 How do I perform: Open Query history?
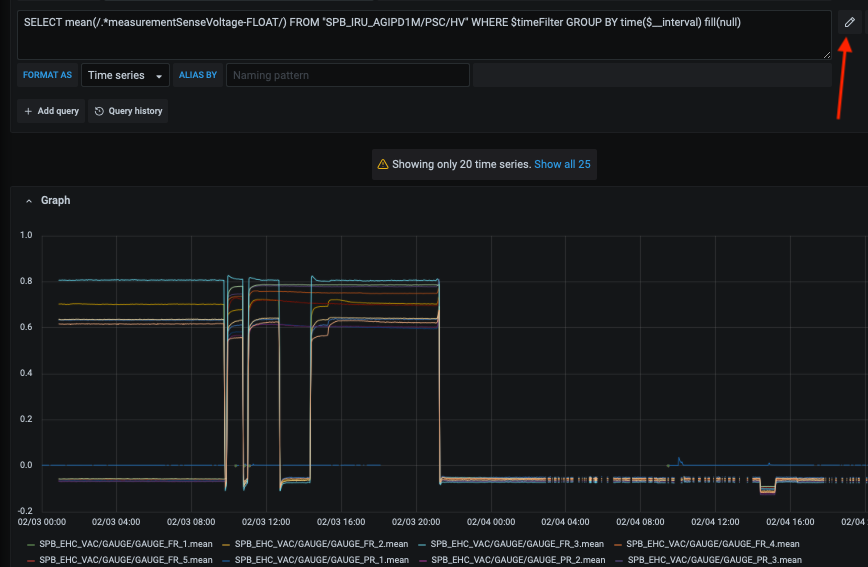tap(128, 111)
